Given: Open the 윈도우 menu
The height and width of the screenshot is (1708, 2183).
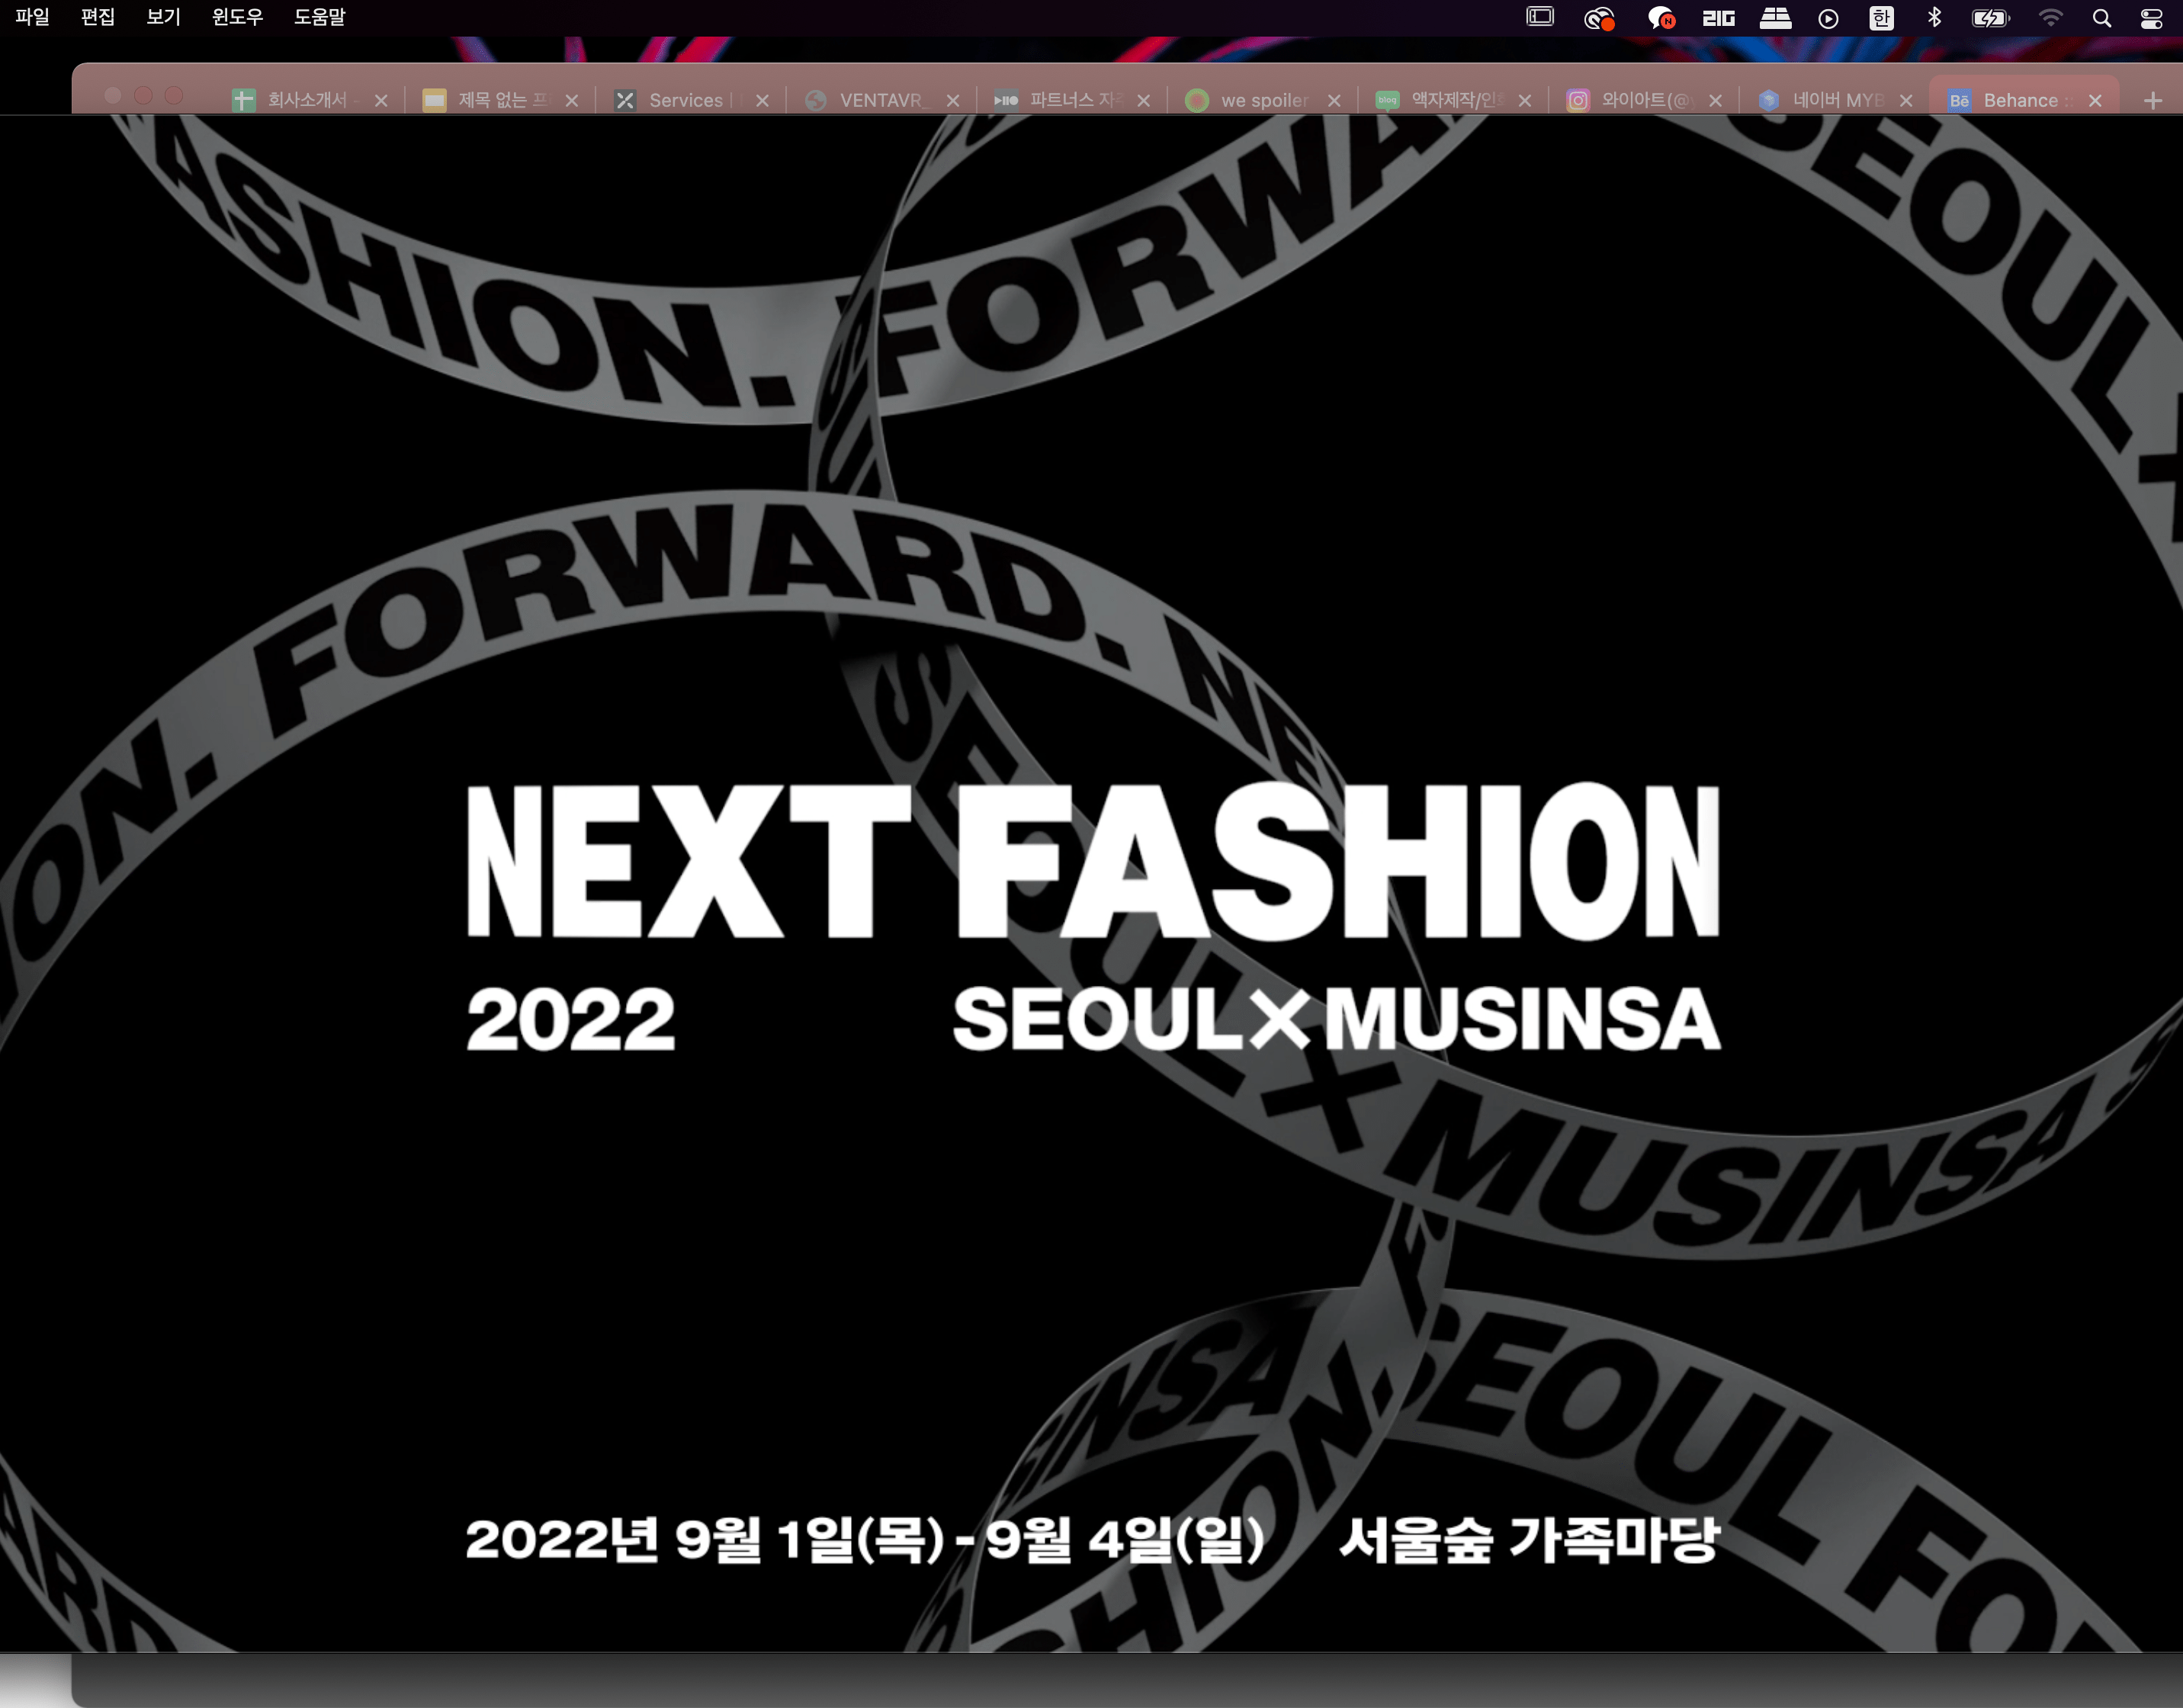Looking at the screenshot, I should point(237,17).
